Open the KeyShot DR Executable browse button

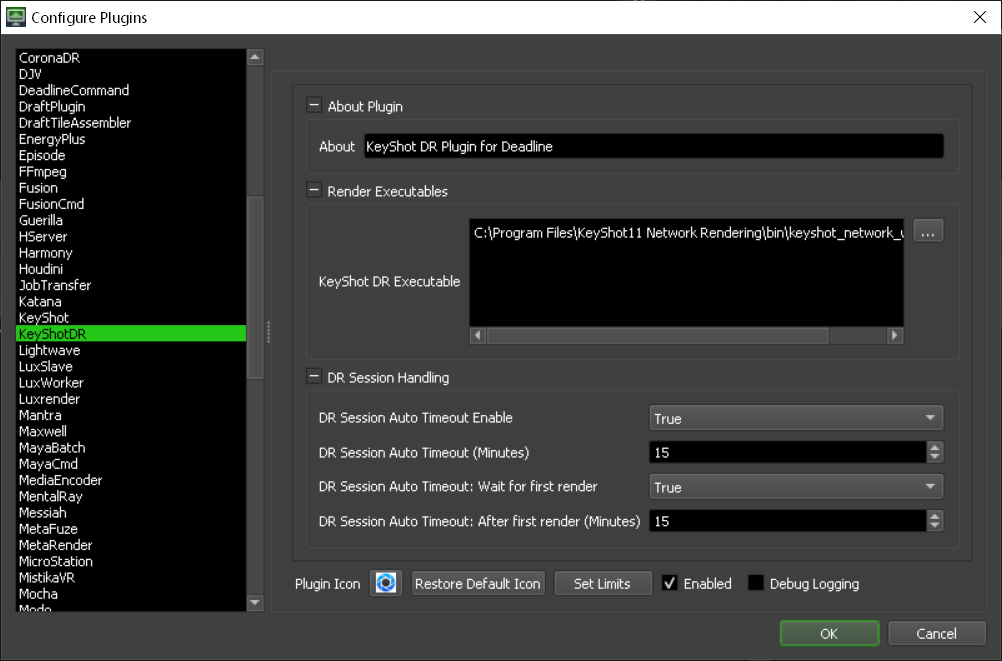928,230
